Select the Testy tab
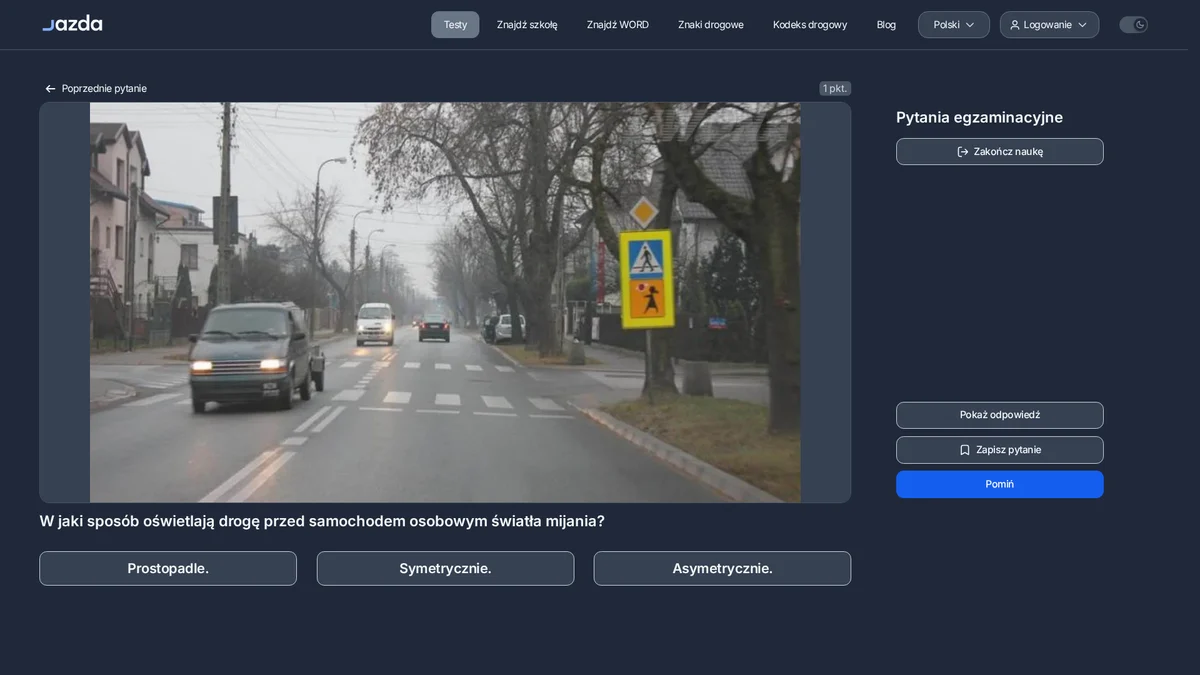Viewport: 1200px width, 675px height. coord(455,25)
